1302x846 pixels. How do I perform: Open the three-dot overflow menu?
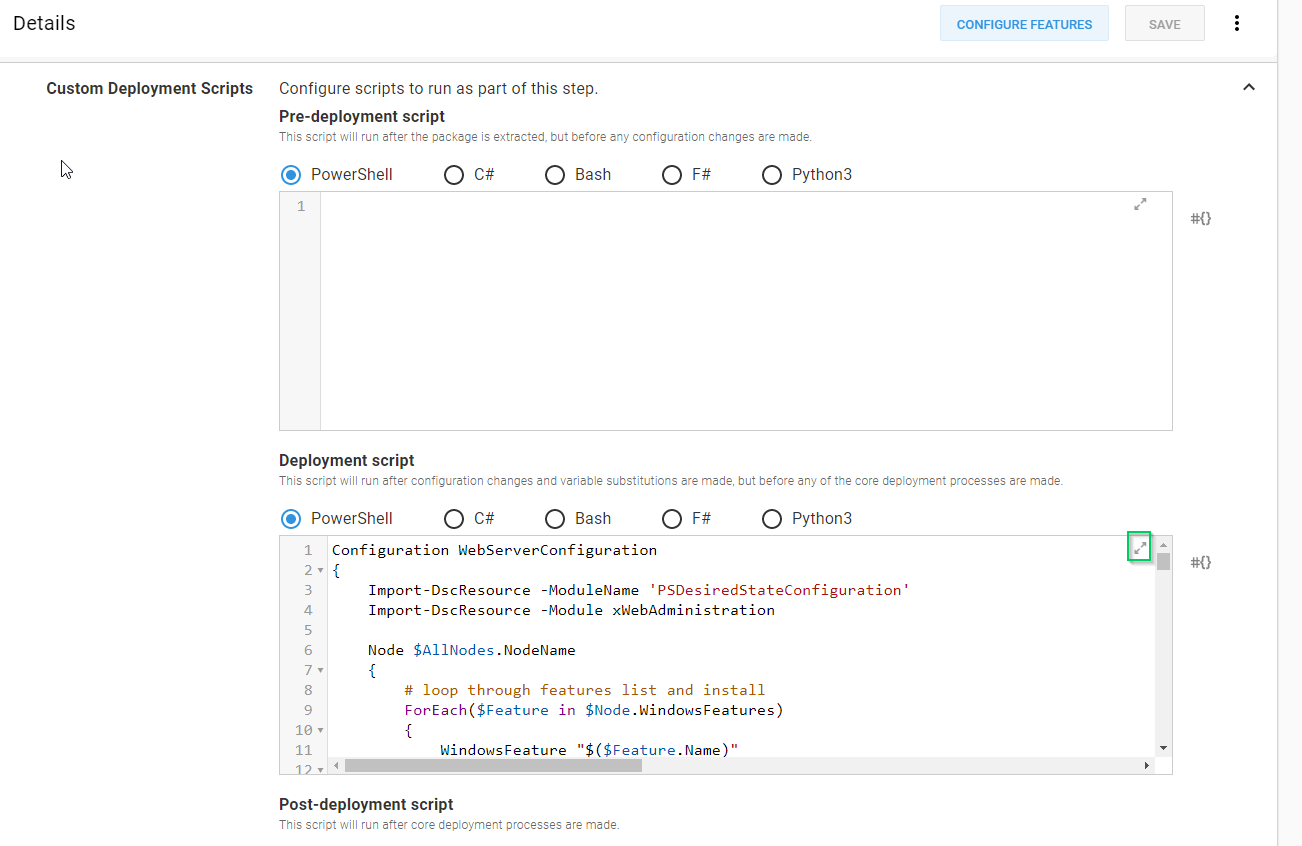[x=1237, y=24]
